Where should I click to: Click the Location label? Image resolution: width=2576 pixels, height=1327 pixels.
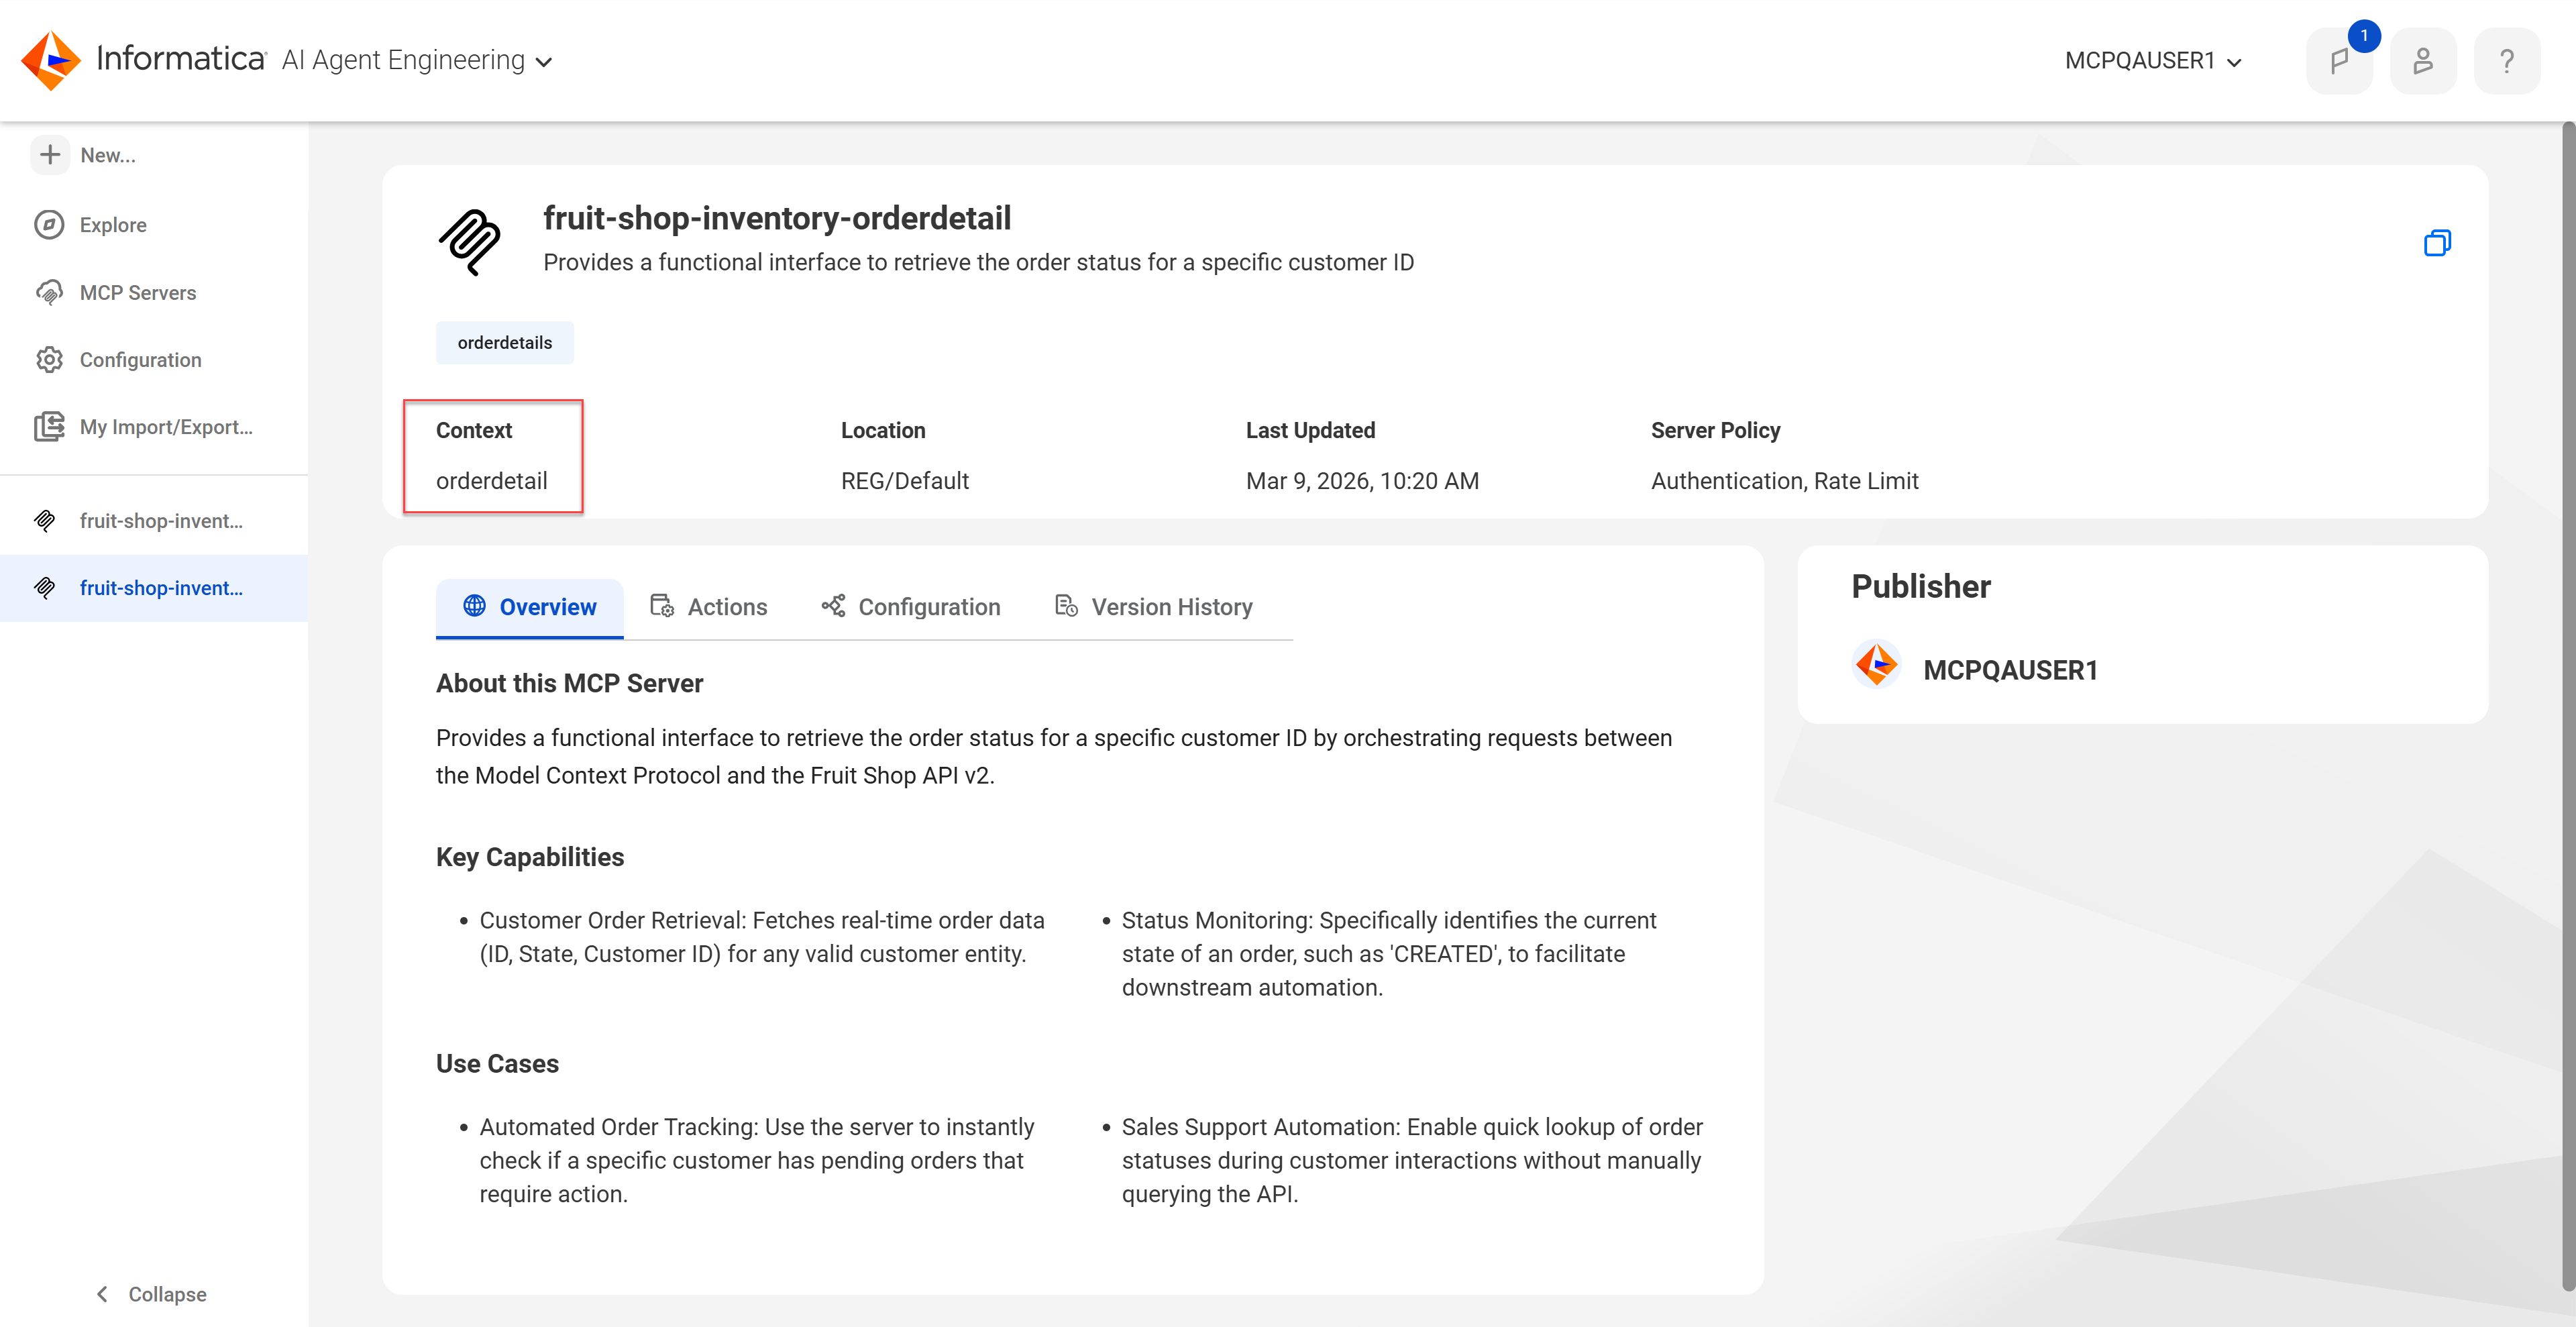(x=883, y=431)
